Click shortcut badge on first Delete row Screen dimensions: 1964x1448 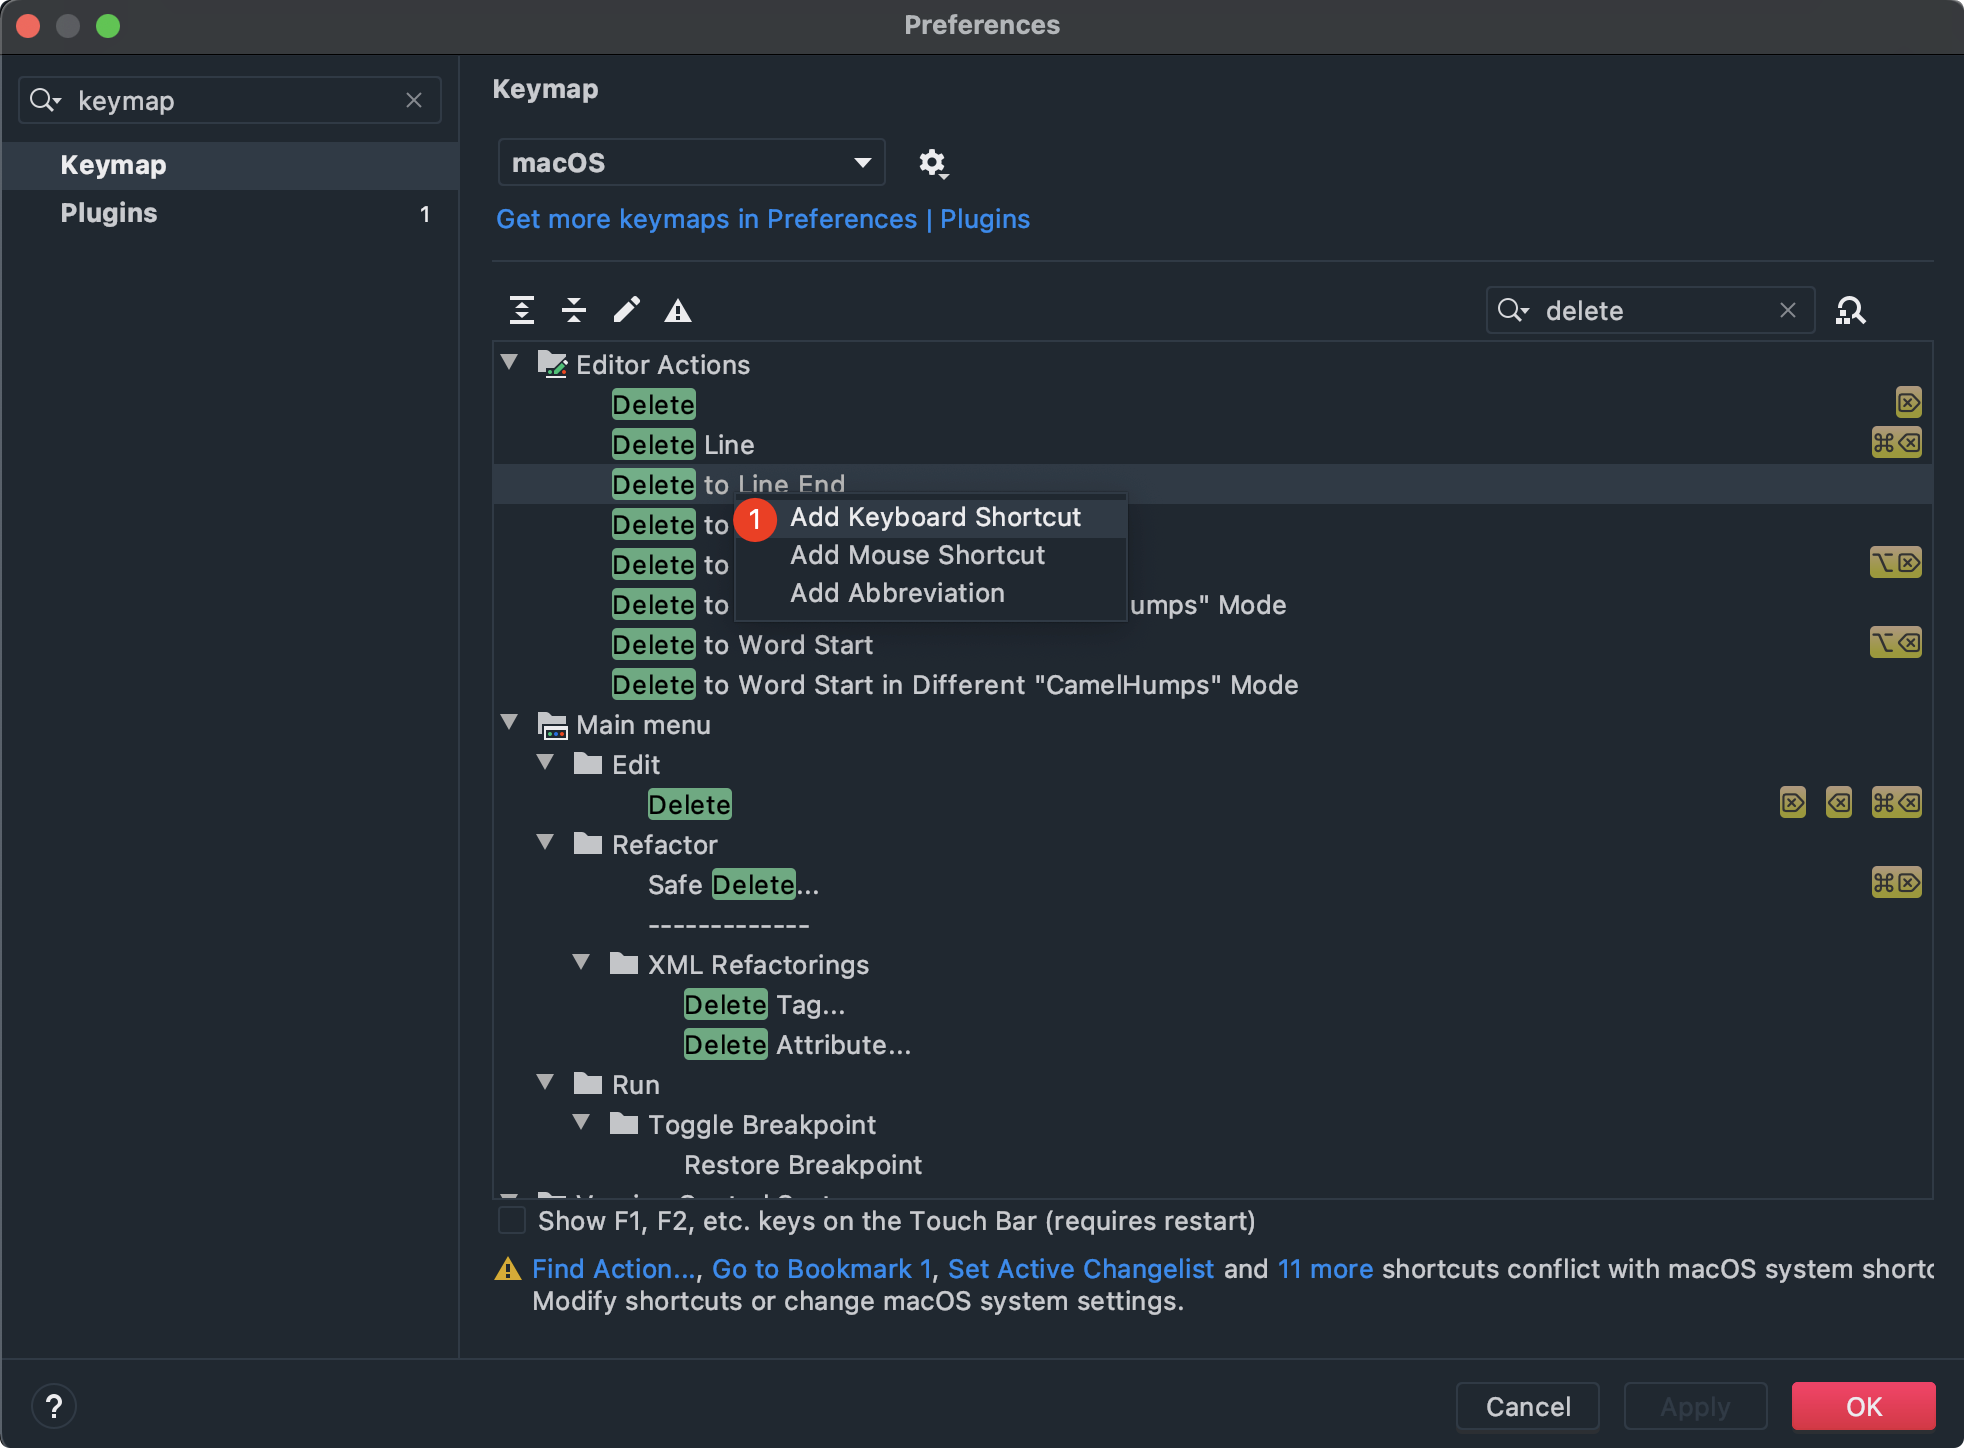coord(1908,403)
